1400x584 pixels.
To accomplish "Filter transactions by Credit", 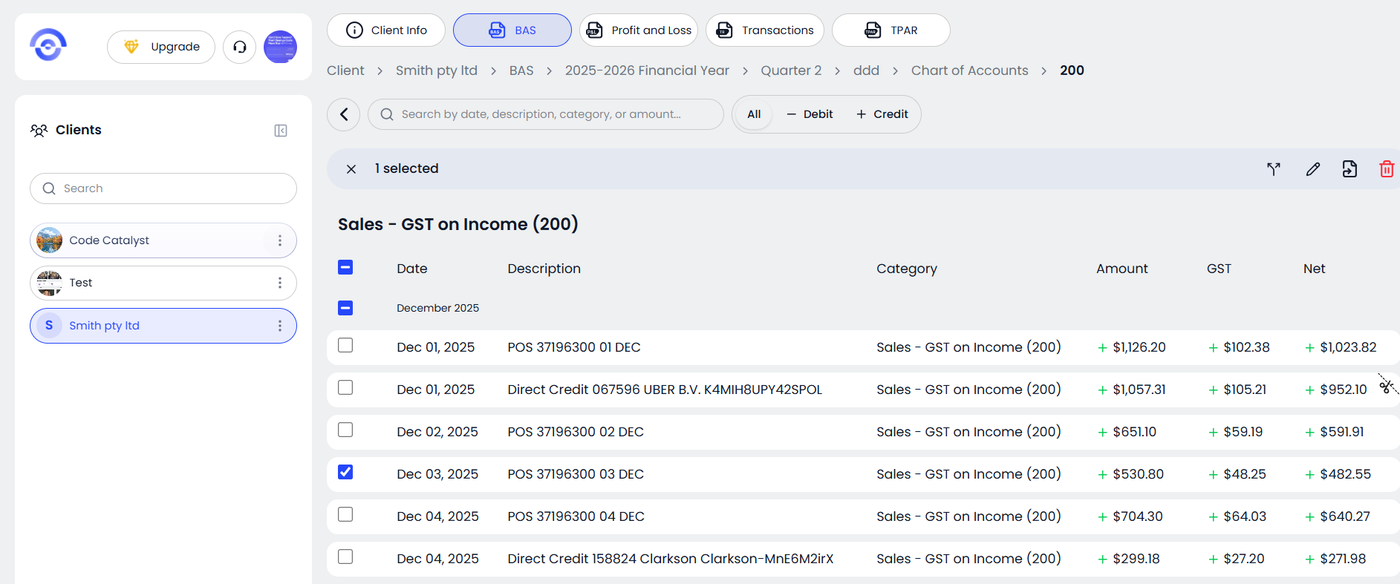I will 882,114.
